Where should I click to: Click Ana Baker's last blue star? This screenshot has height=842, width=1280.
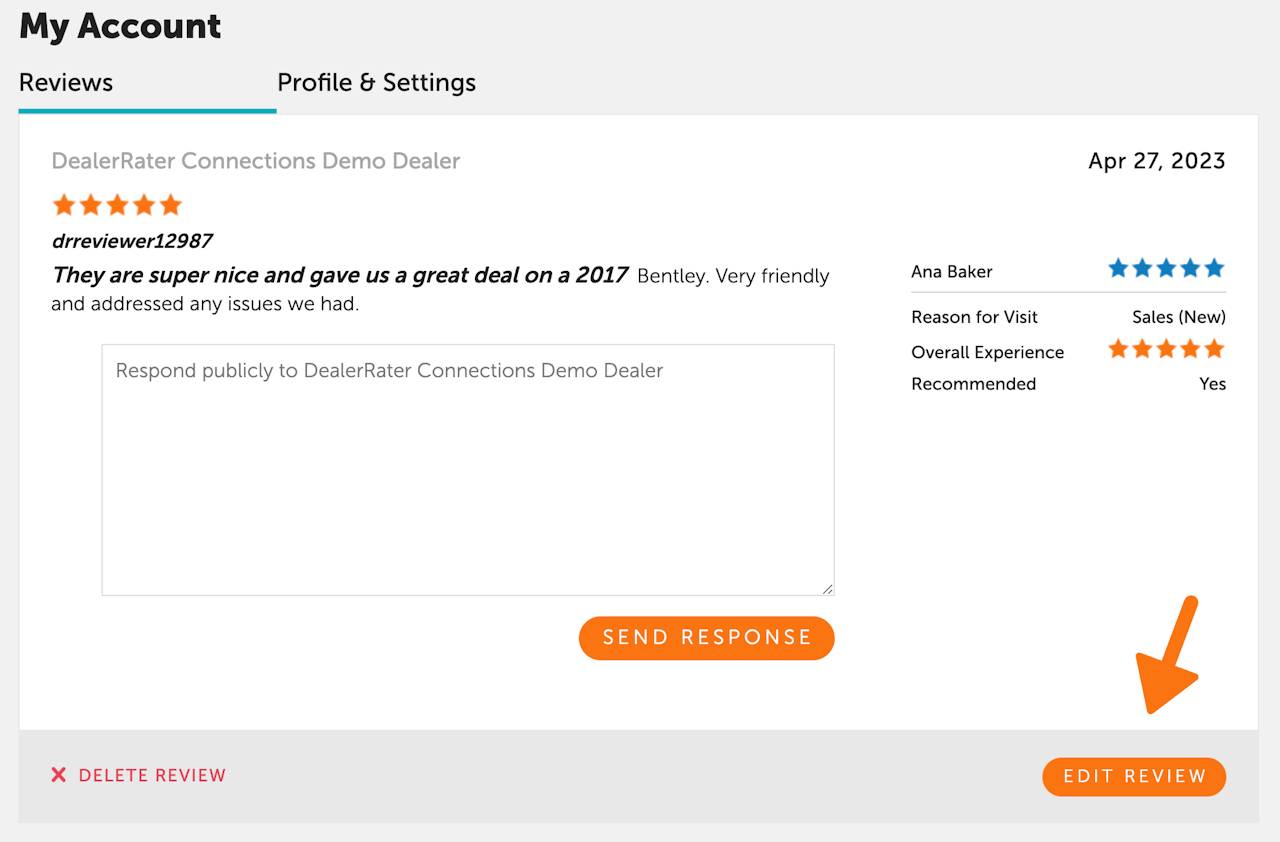tap(1214, 268)
